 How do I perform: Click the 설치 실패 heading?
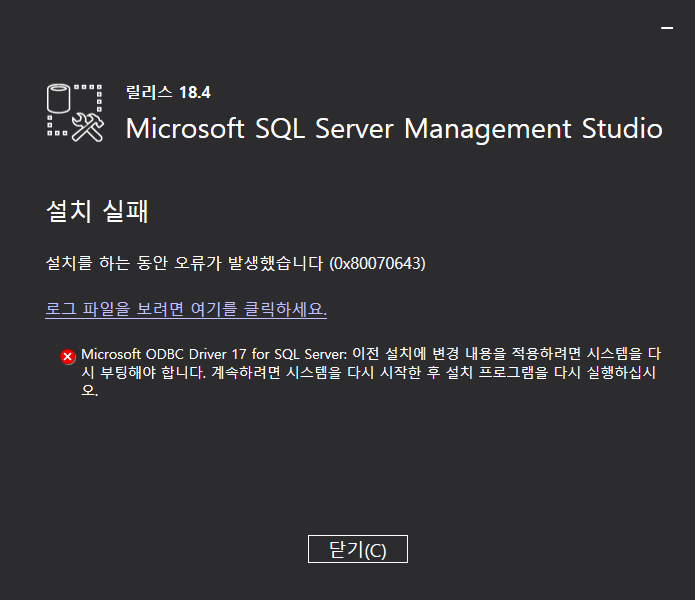(97, 211)
